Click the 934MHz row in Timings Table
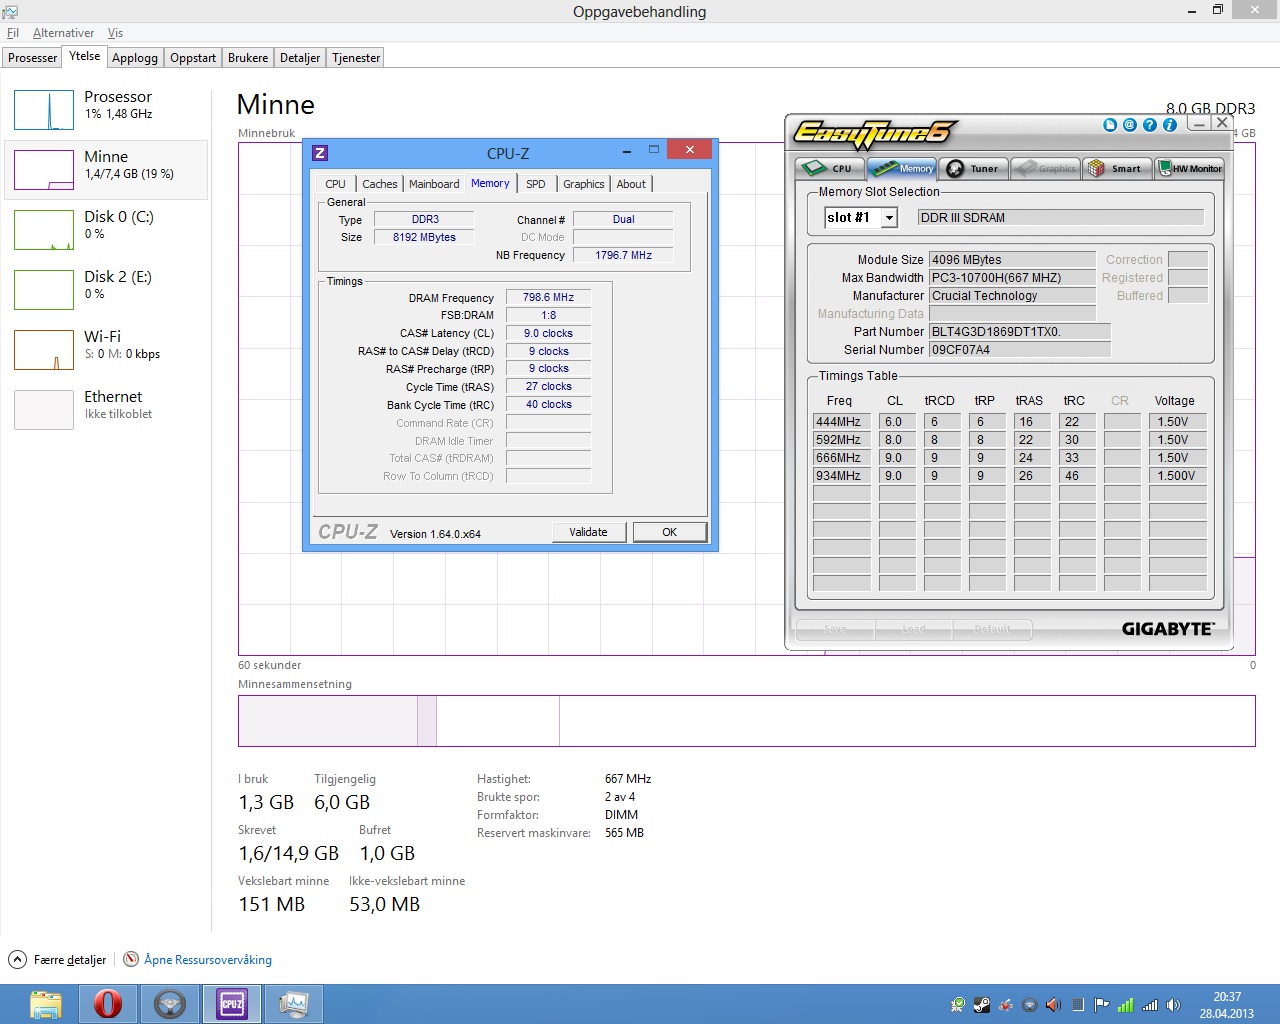1280x1024 pixels. 1010,476
